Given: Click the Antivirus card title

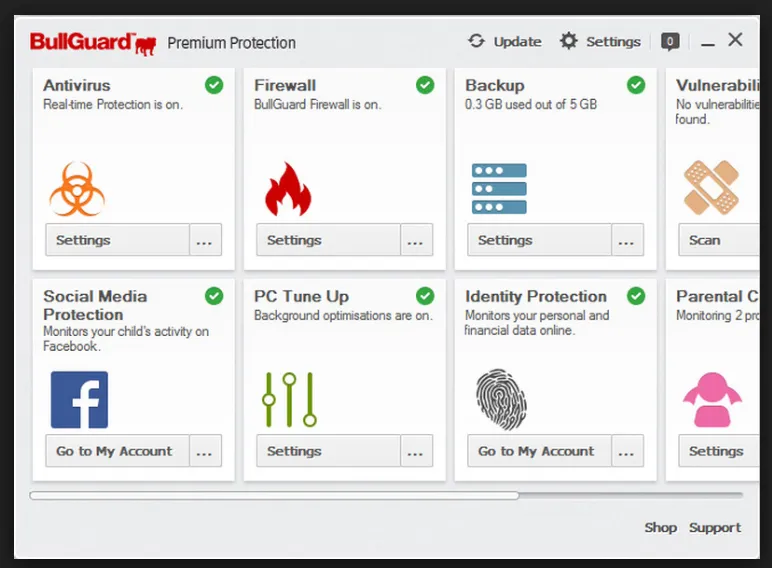Looking at the screenshot, I should click(x=77, y=85).
